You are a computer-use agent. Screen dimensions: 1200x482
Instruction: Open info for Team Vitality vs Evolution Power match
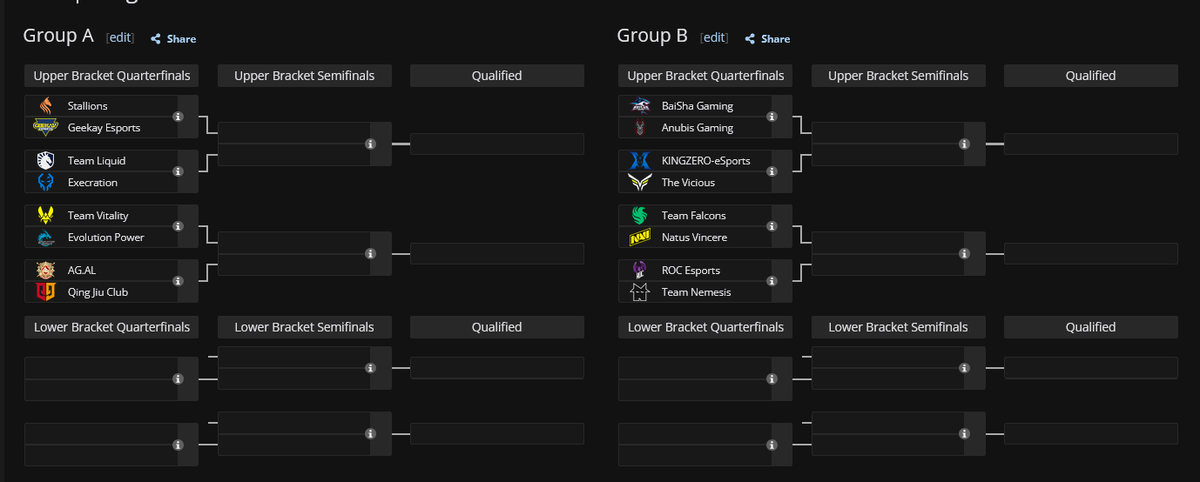(x=178, y=227)
